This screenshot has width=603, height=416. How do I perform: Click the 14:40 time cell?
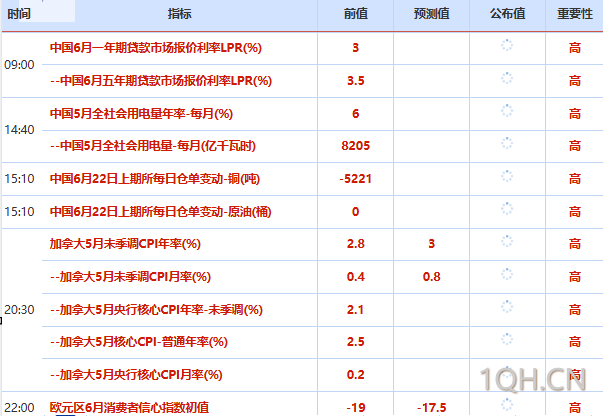click(19, 130)
